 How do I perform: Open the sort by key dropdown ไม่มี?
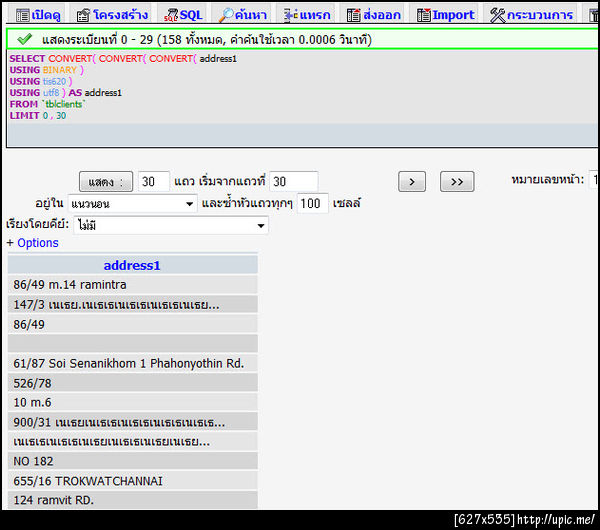(x=171, y=225)
